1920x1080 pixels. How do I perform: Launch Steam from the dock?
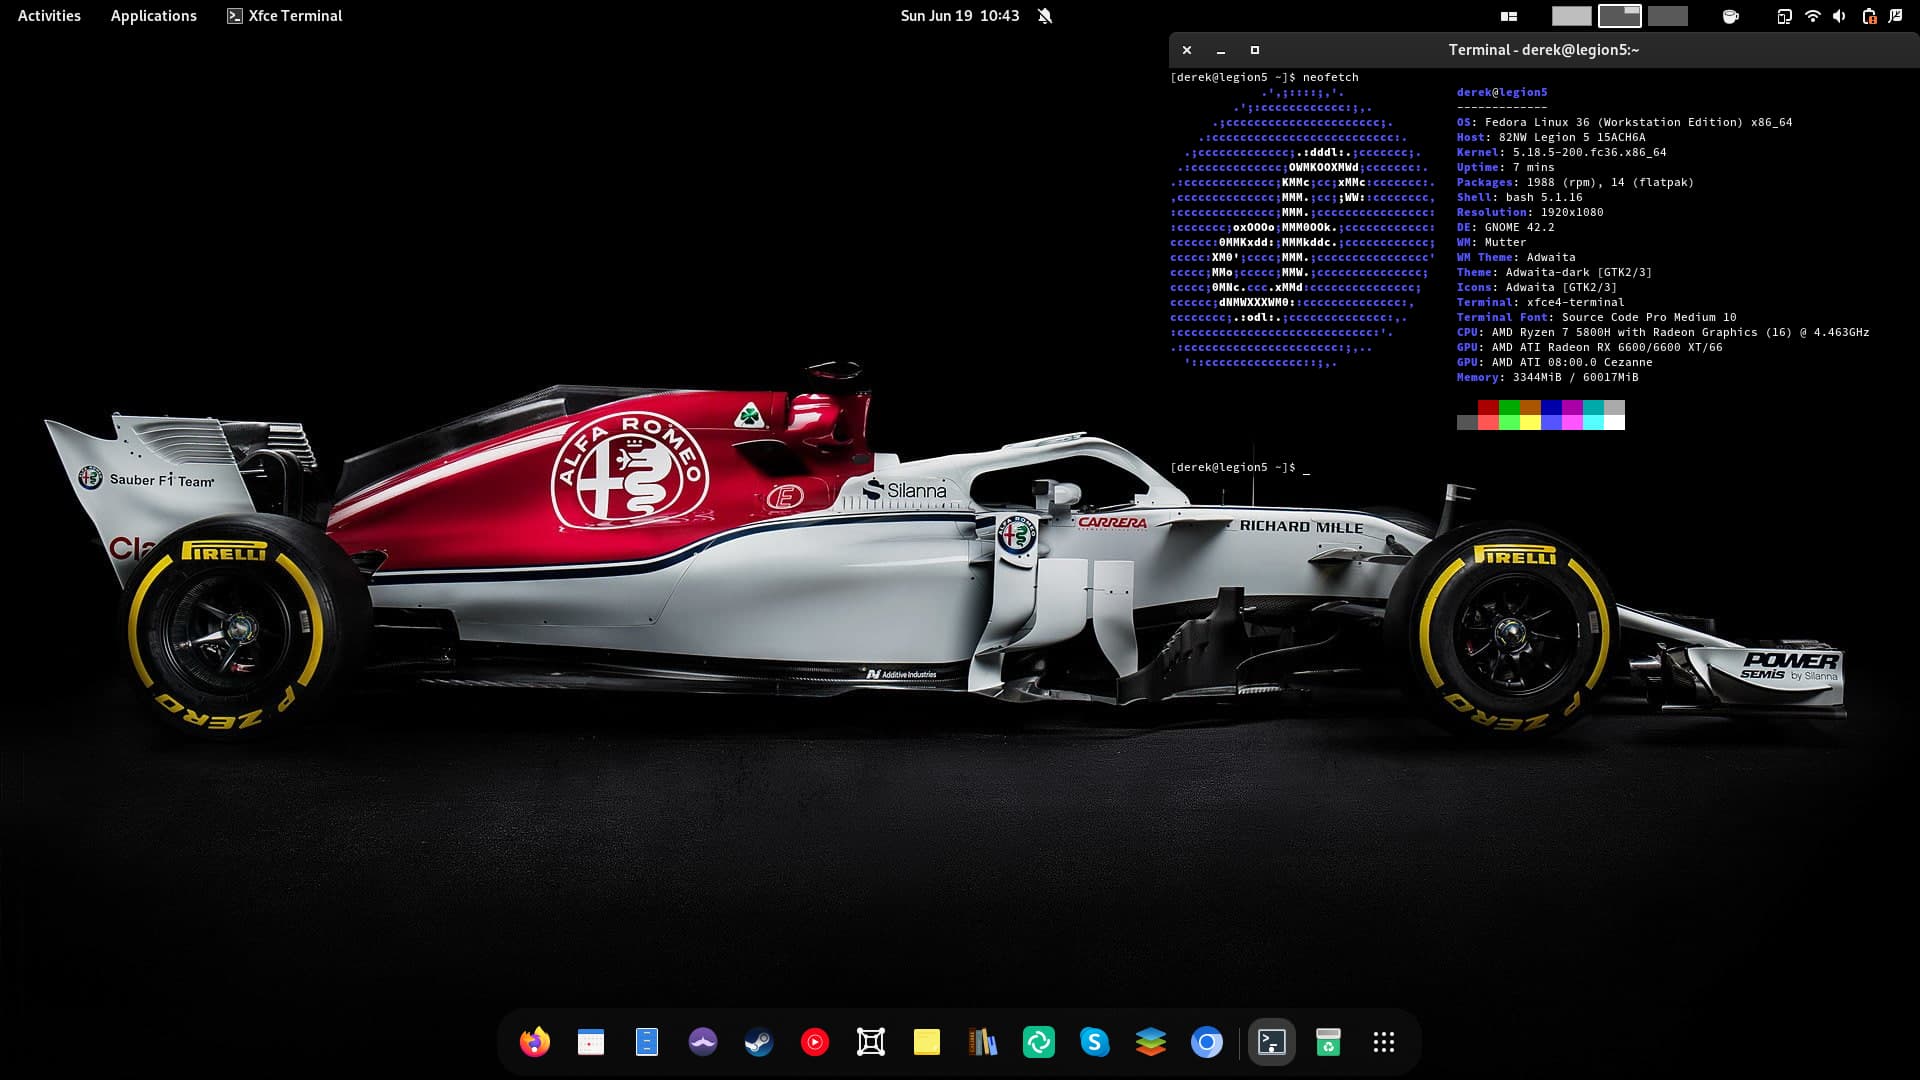pyautogui.click(x=759, y=1042)
